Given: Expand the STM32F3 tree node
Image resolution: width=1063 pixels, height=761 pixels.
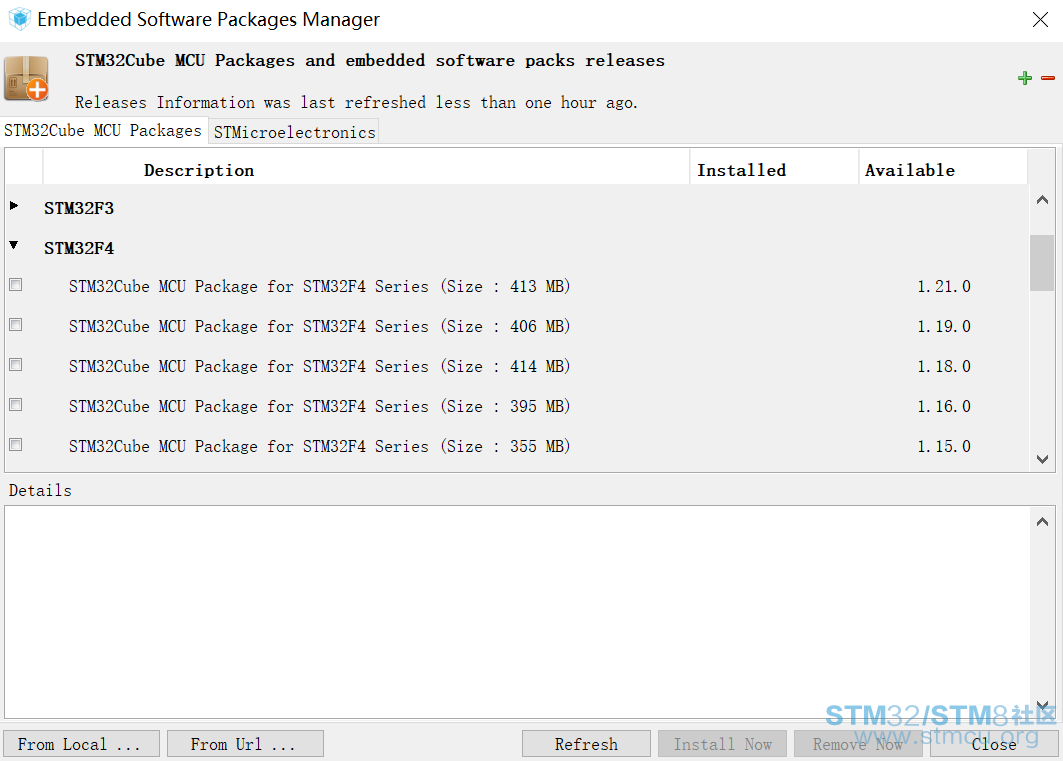Looking at the screenshot, I should (x=14, y=205).
